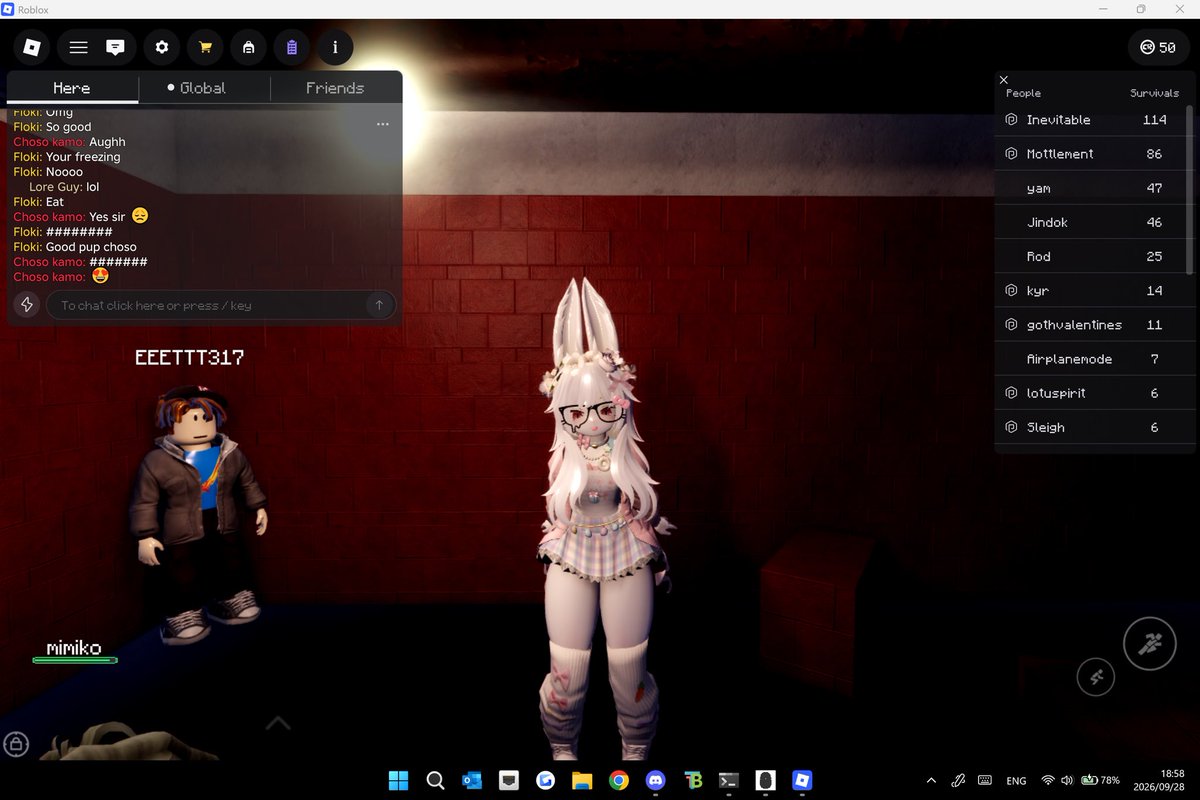1200x800 pixels.
Task: Send chat message with the arrow button
Action: (379, 305)
